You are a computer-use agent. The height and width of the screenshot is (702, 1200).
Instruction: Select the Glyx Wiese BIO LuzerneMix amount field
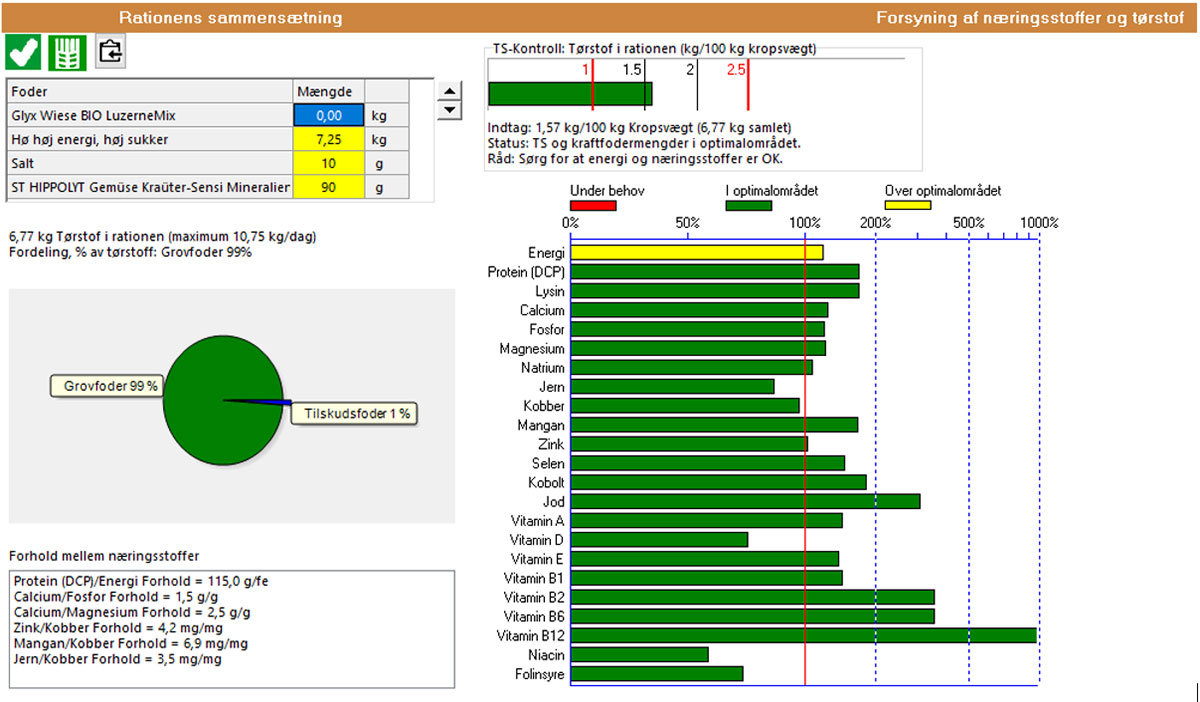[329, 116]
